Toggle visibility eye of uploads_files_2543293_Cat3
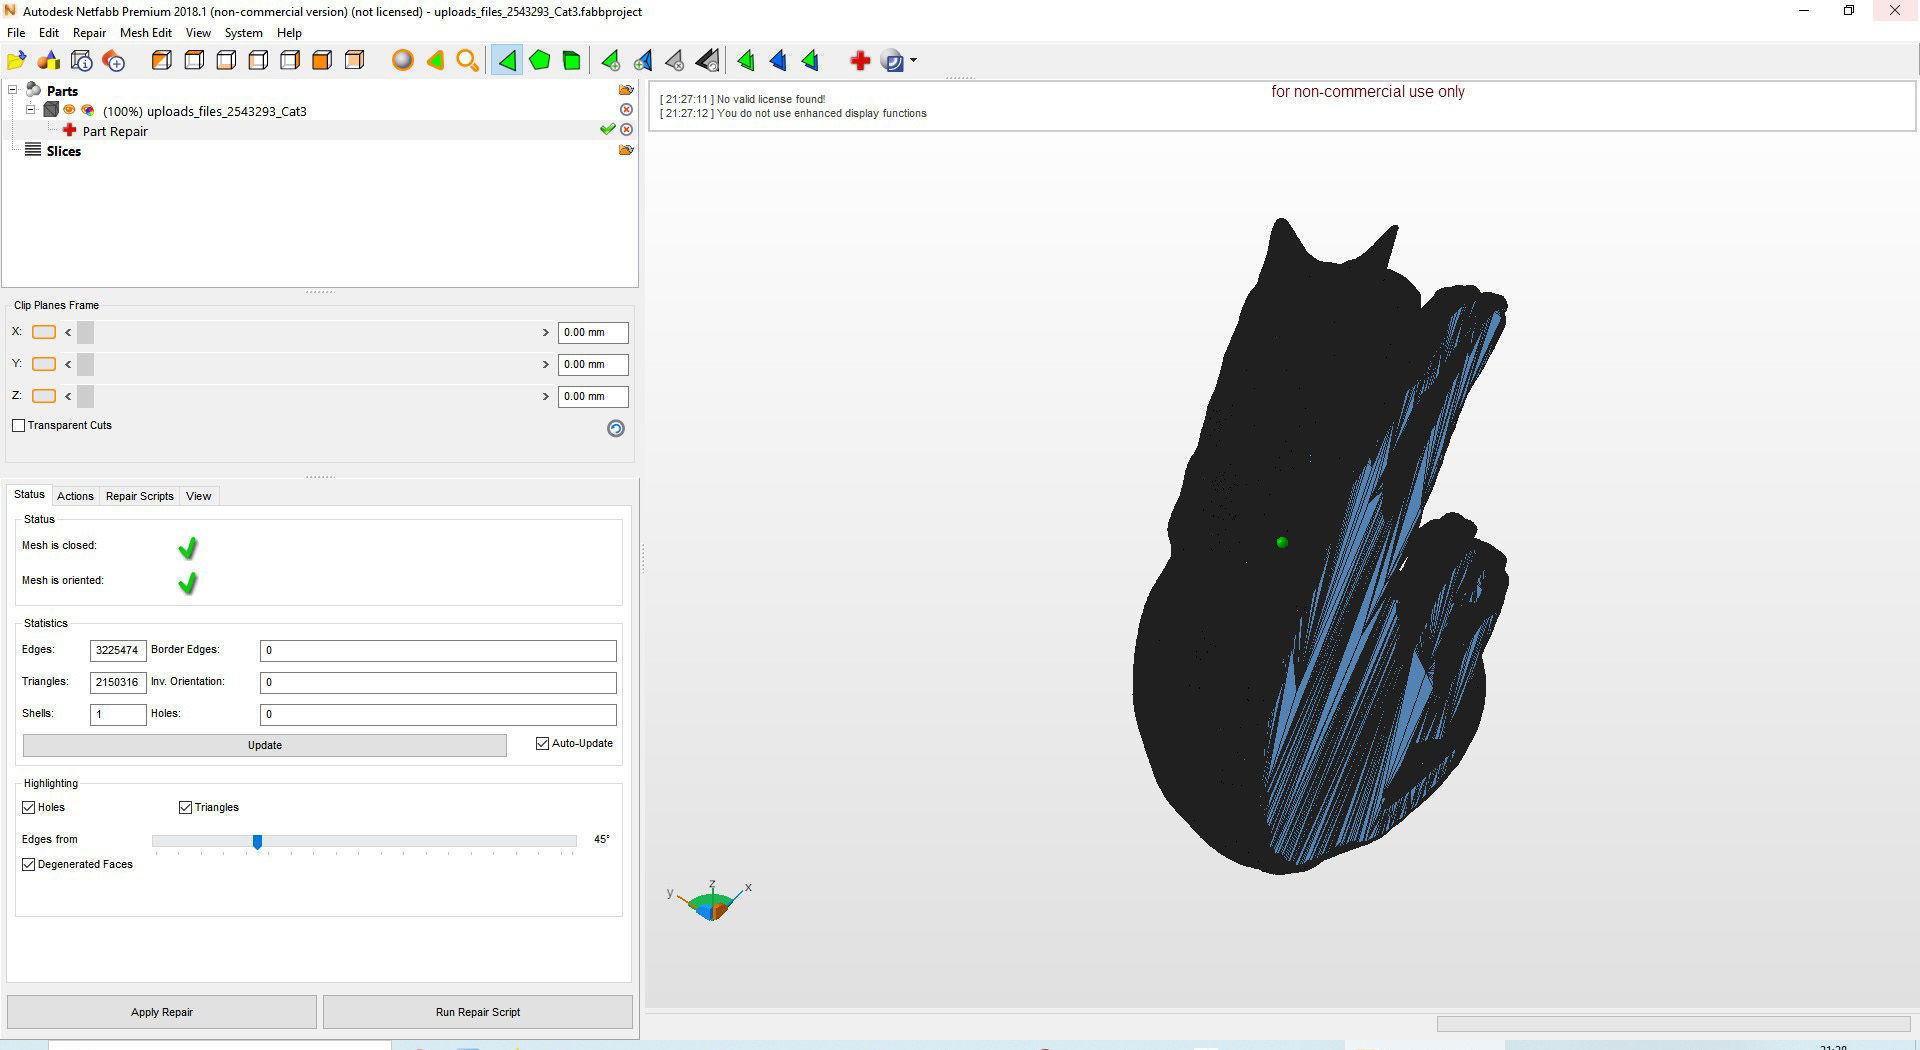Screen dimensions: 1920x1050 [x=70, y=110]
